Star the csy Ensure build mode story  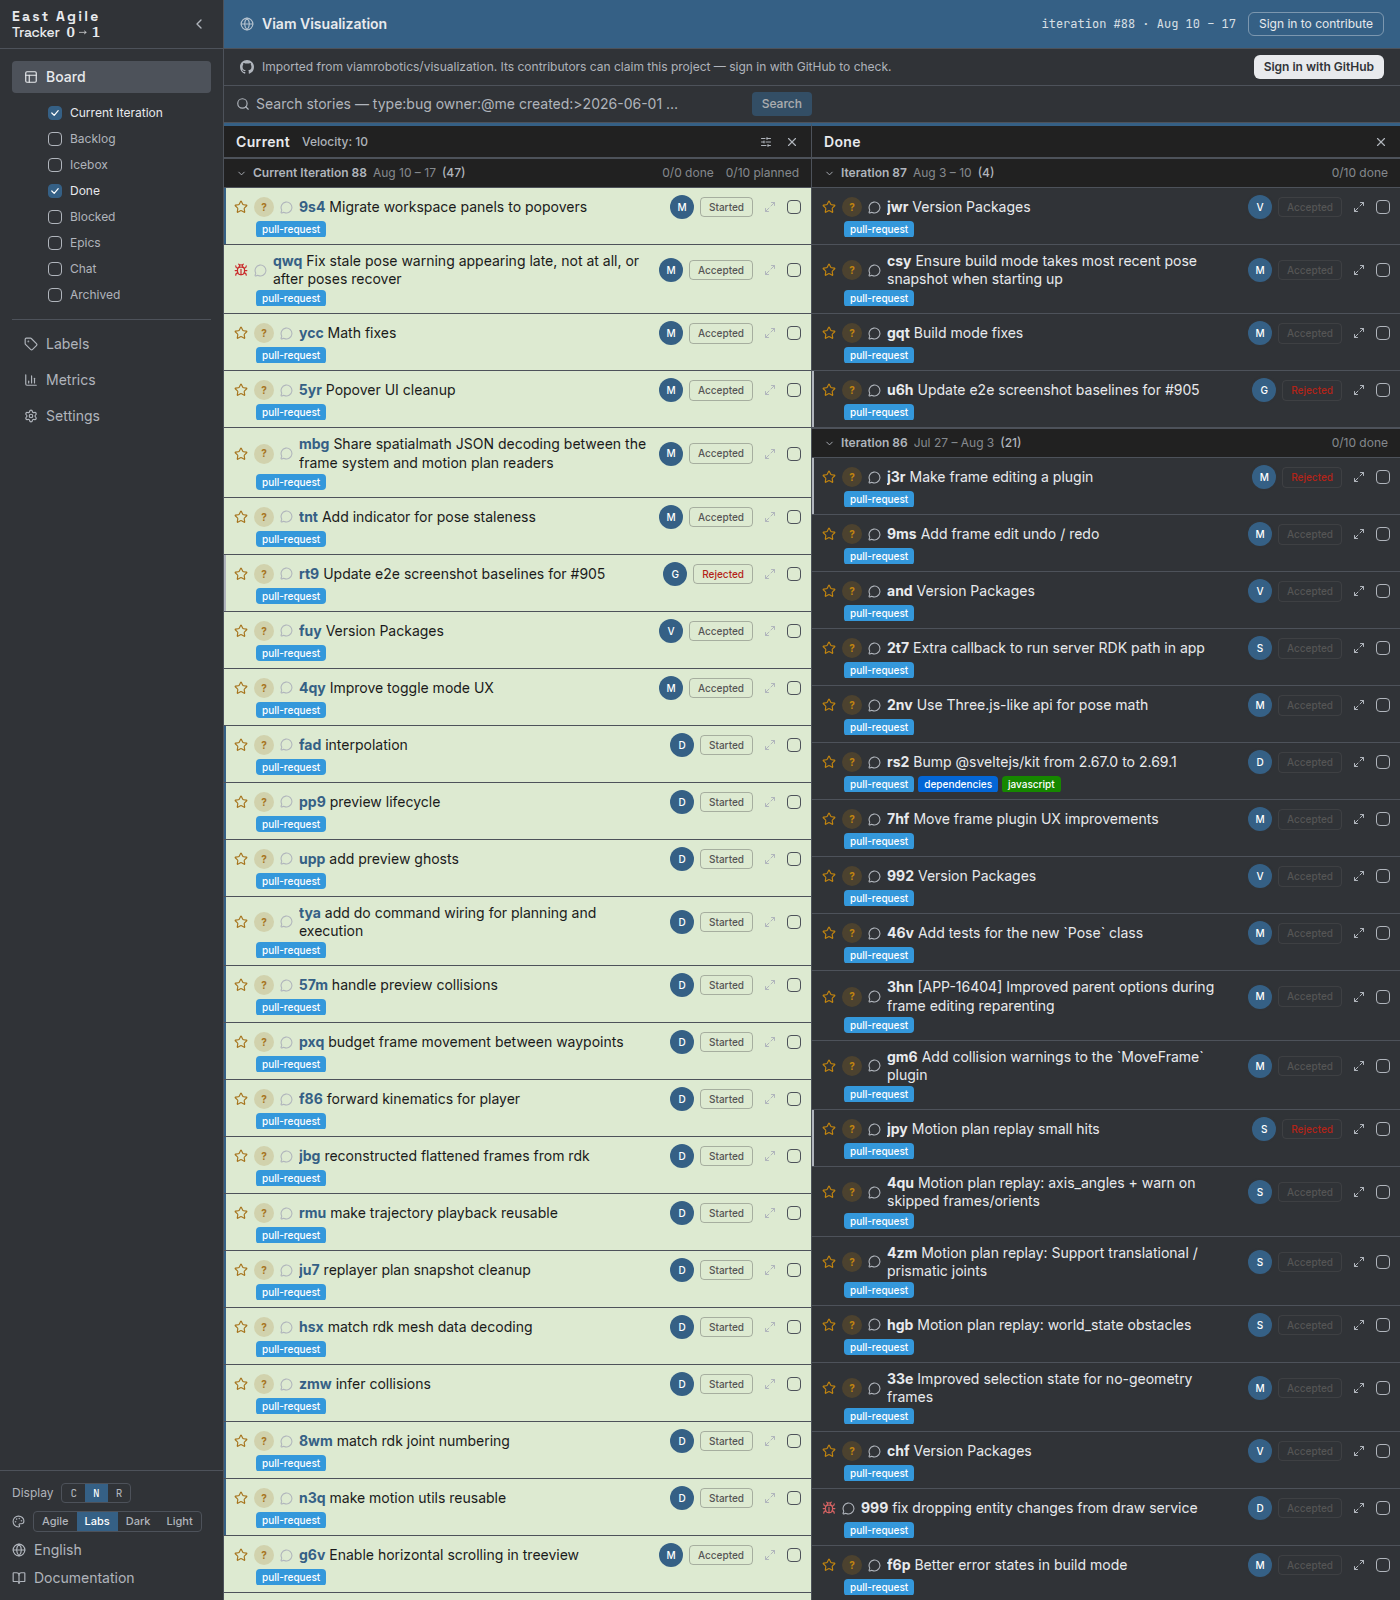pyautogui.click(x=829, y=270)
